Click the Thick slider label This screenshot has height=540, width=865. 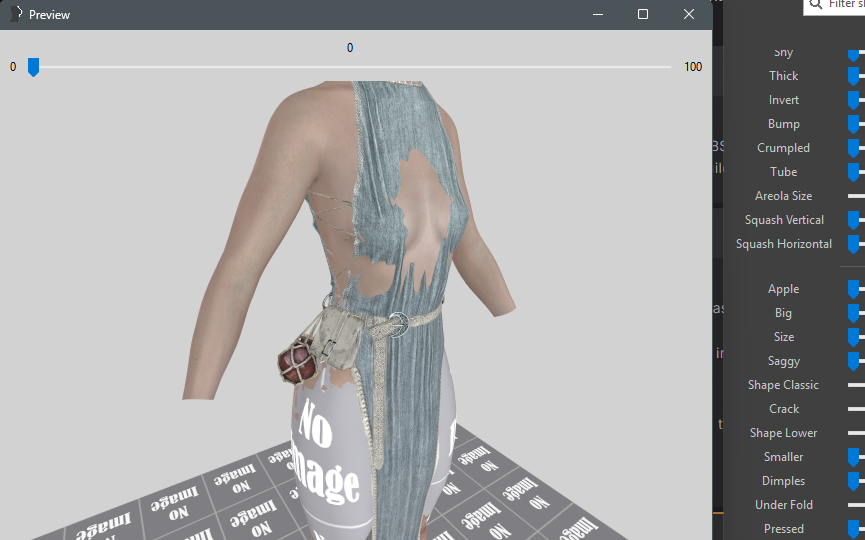(783, 76)
